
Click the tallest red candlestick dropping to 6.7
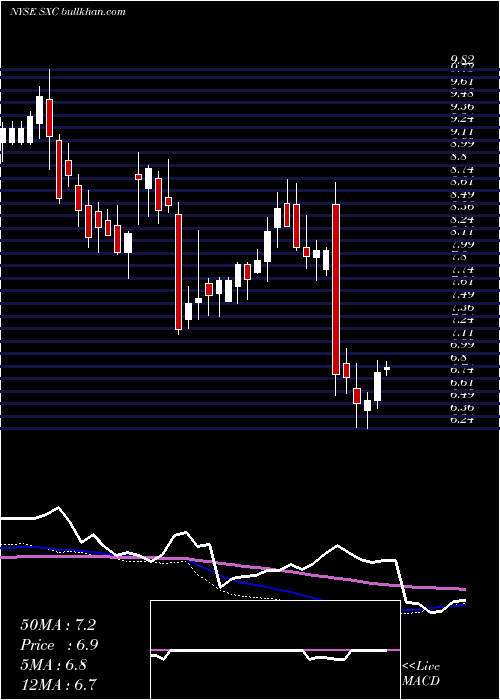336,289
